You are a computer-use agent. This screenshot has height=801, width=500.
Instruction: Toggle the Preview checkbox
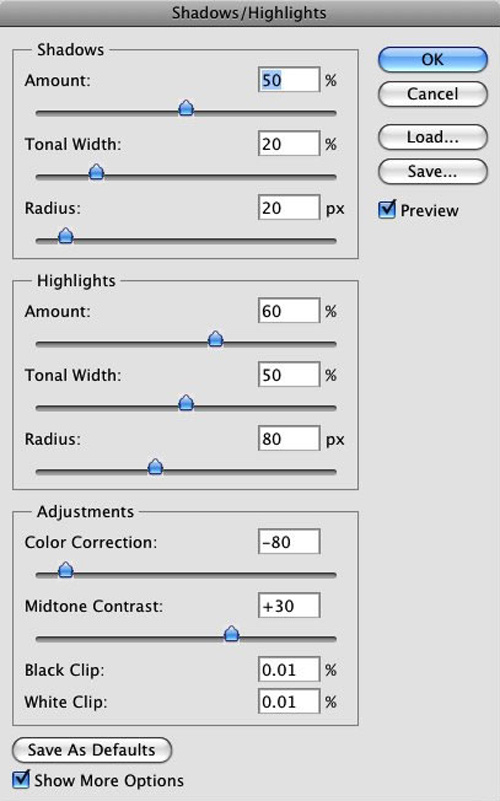coord(387,209)
